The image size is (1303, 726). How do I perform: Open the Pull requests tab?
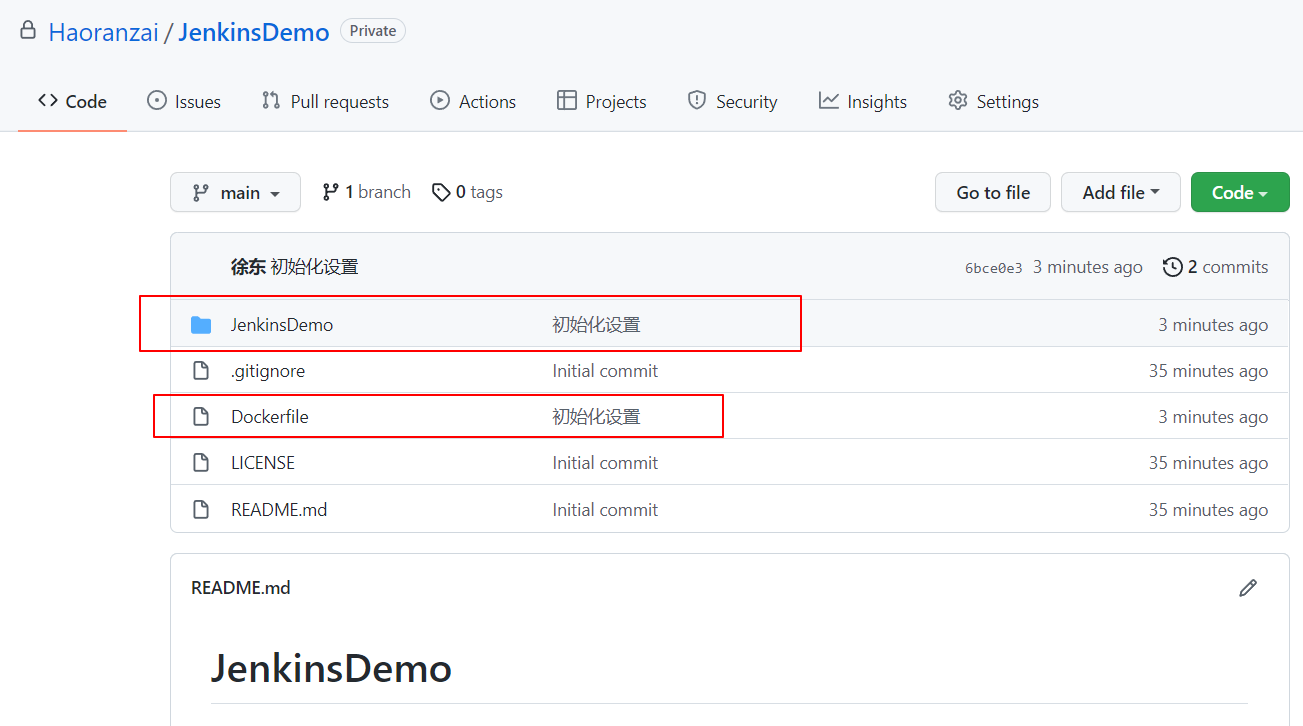[325, 101]
